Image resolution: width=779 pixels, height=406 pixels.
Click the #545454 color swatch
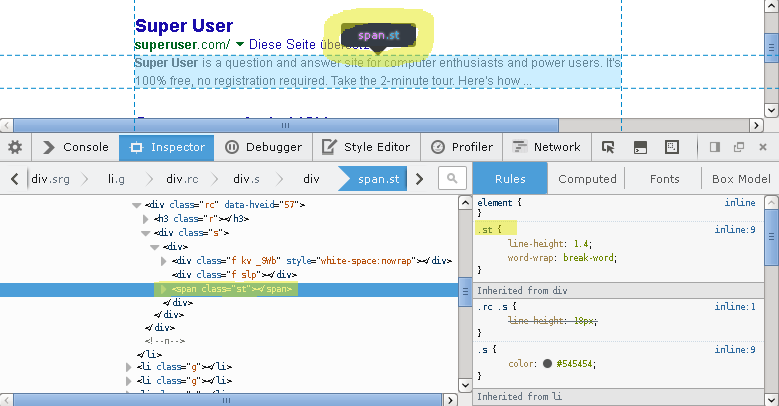547,363
